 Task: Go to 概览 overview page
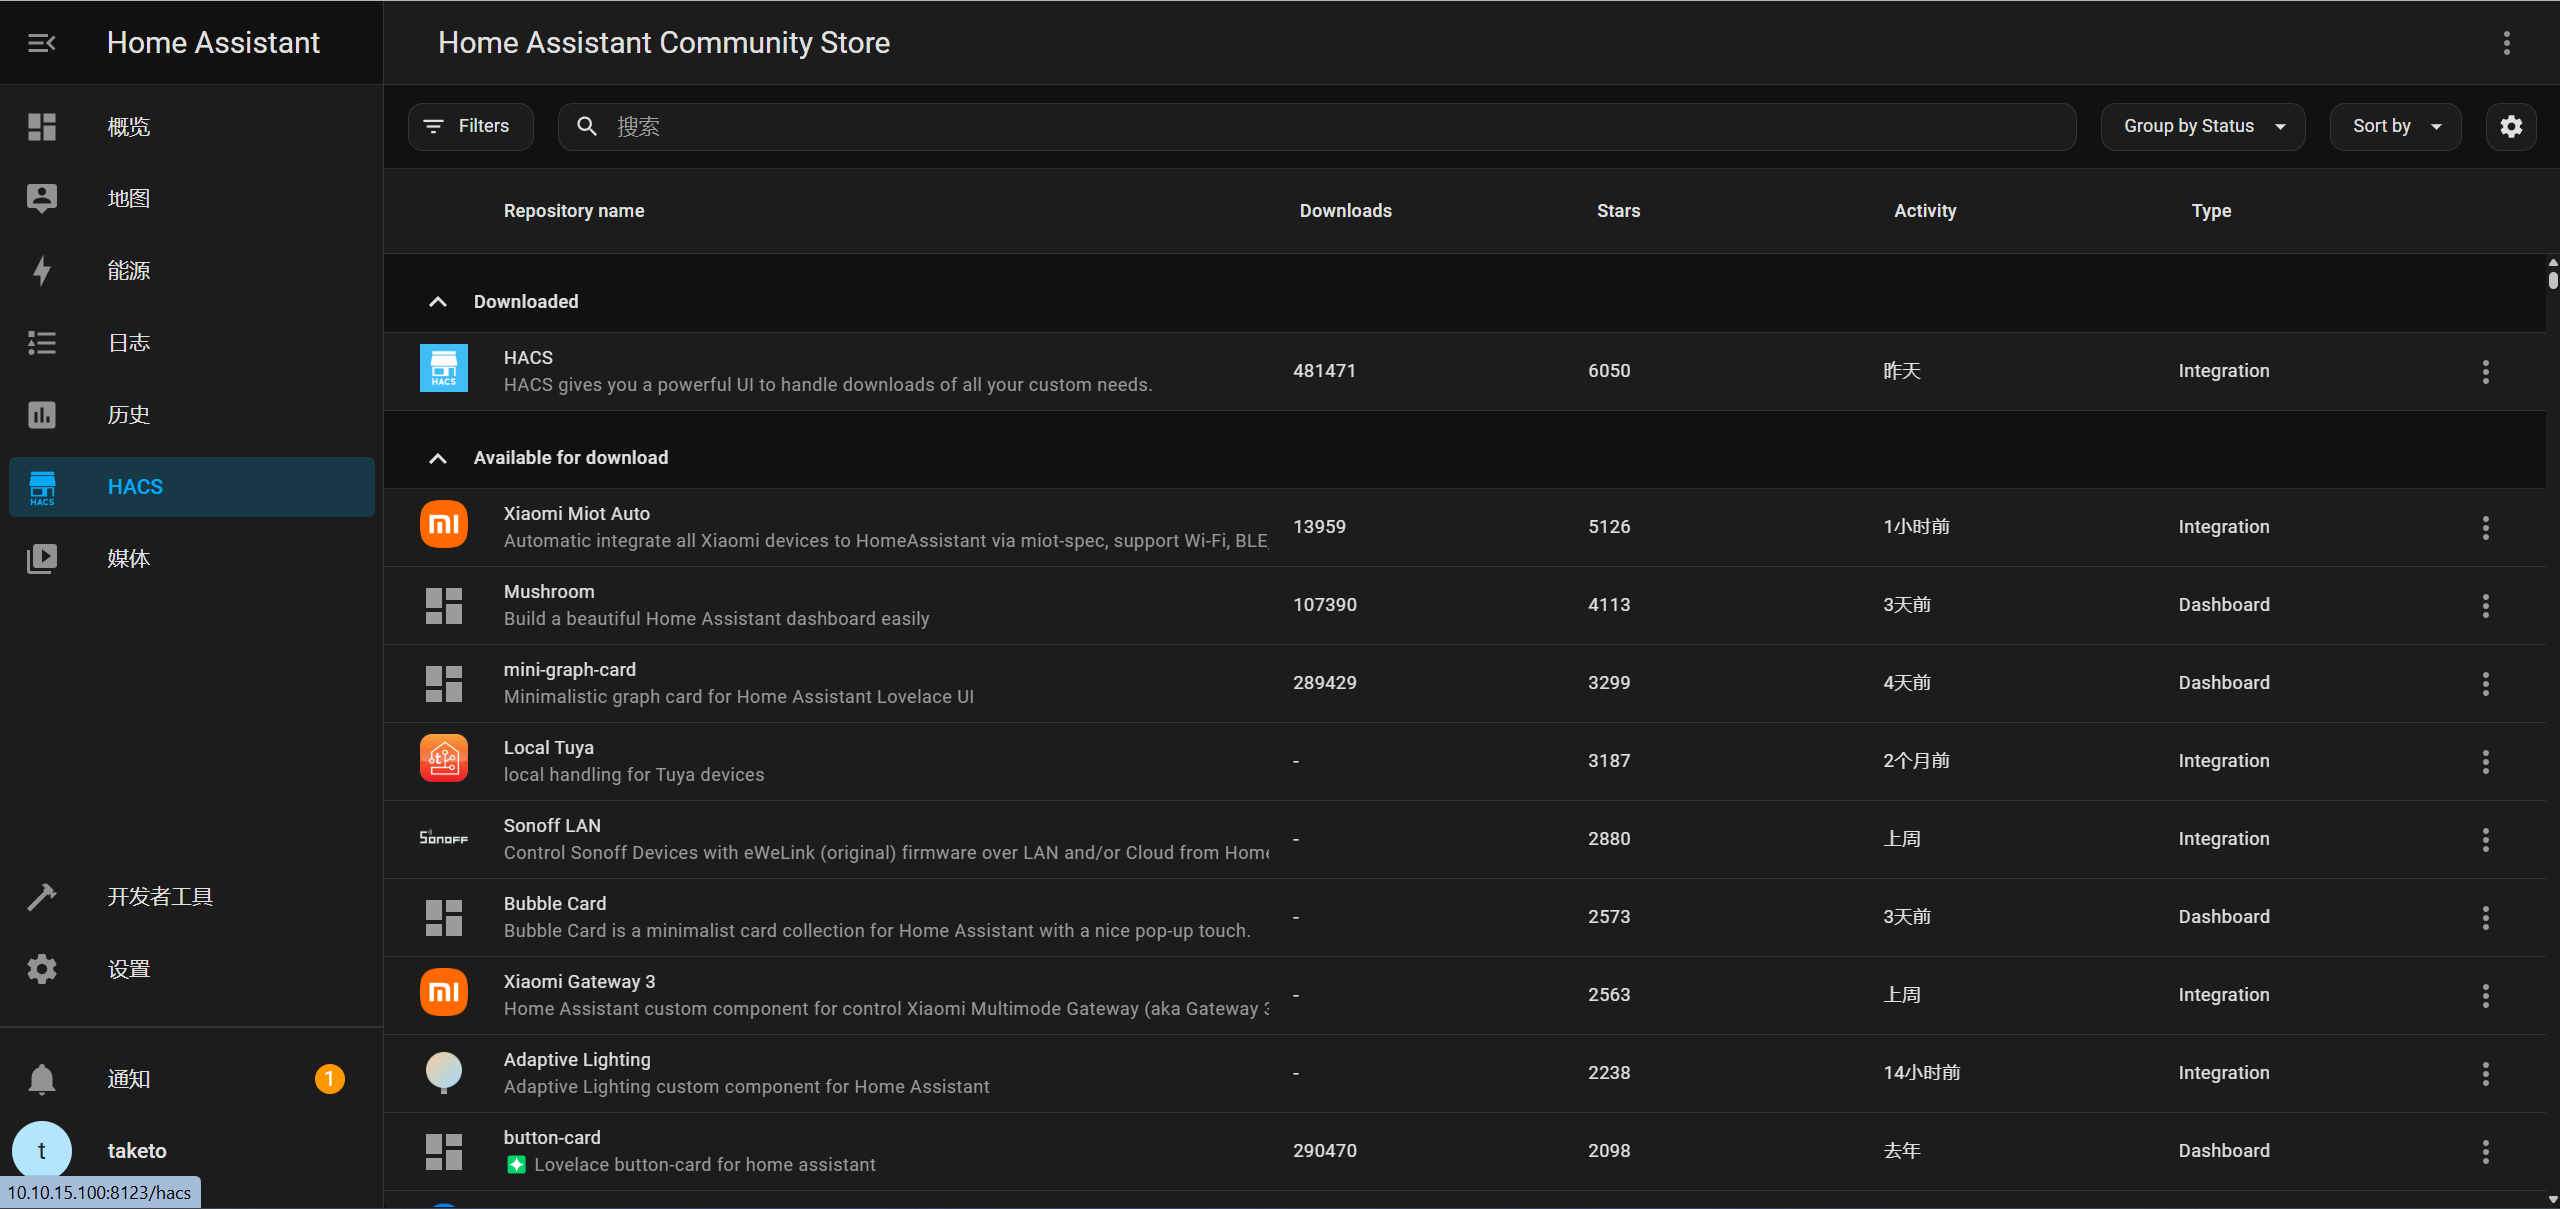pos(129,127)
